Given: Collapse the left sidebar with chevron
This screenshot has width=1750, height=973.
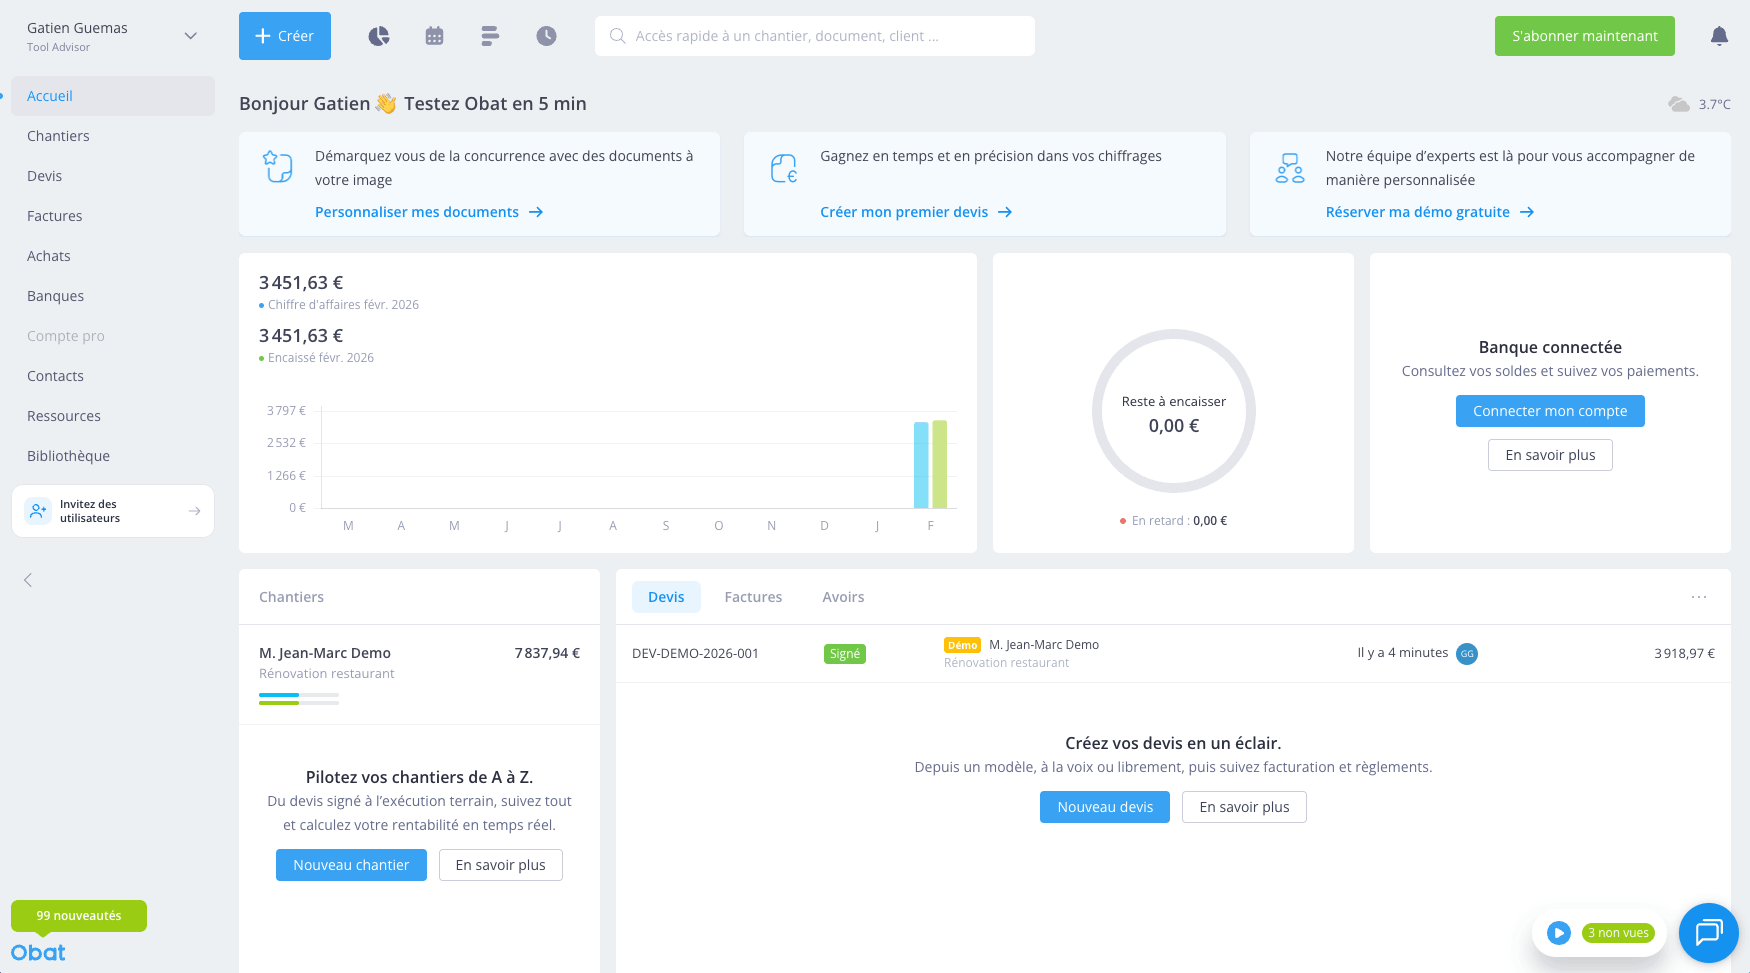Looking at the screenshot, I should [x=28, y=580].
